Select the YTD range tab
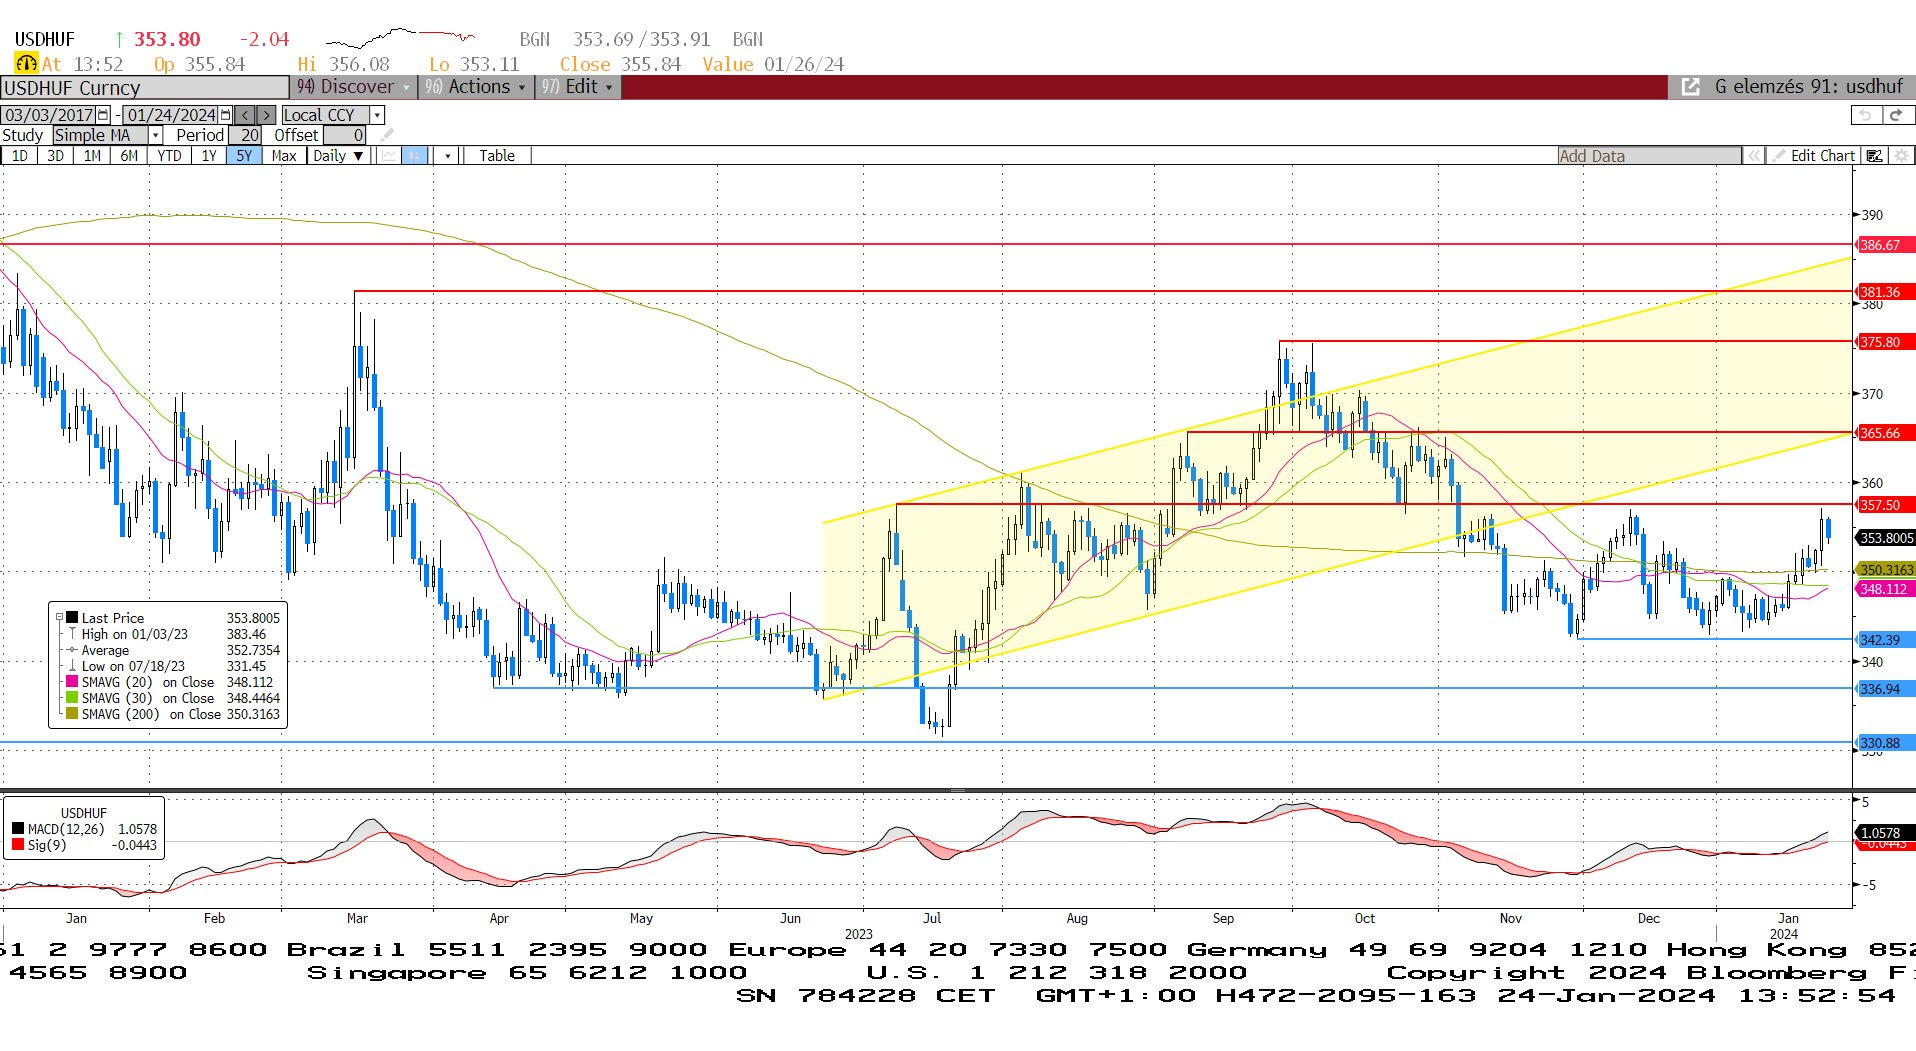Viewport: 1916px width, 1051px height. tap(169, 156)
